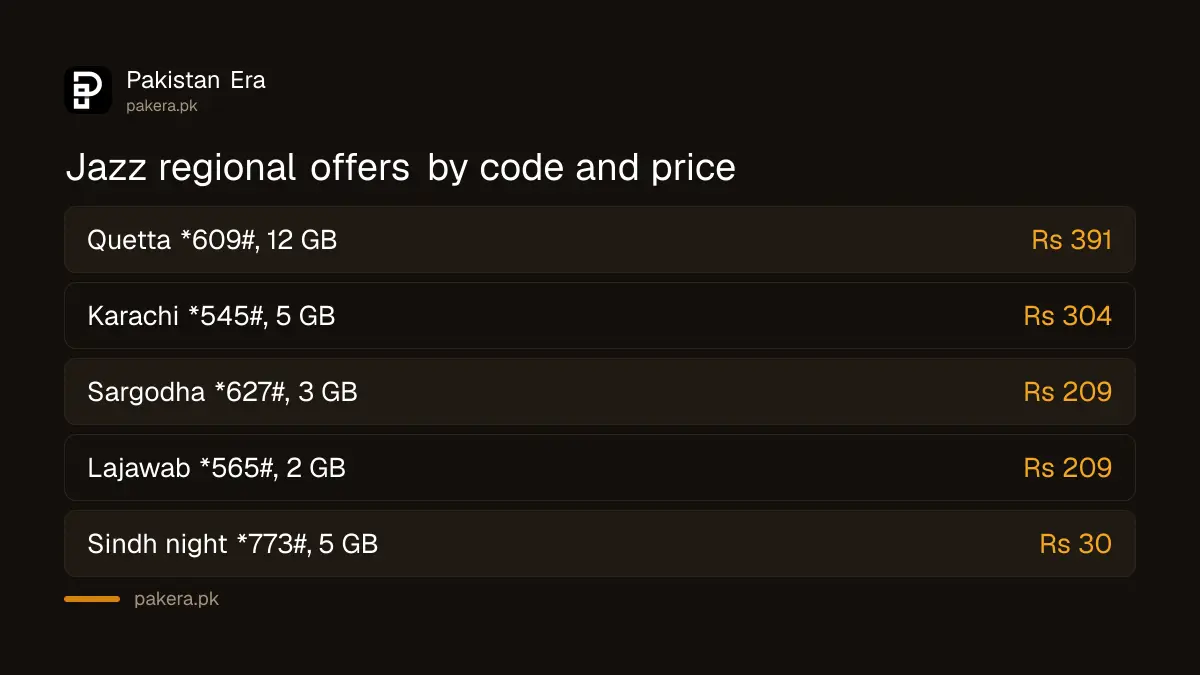Open the Sindh night *773# offer row

point(600,544)
